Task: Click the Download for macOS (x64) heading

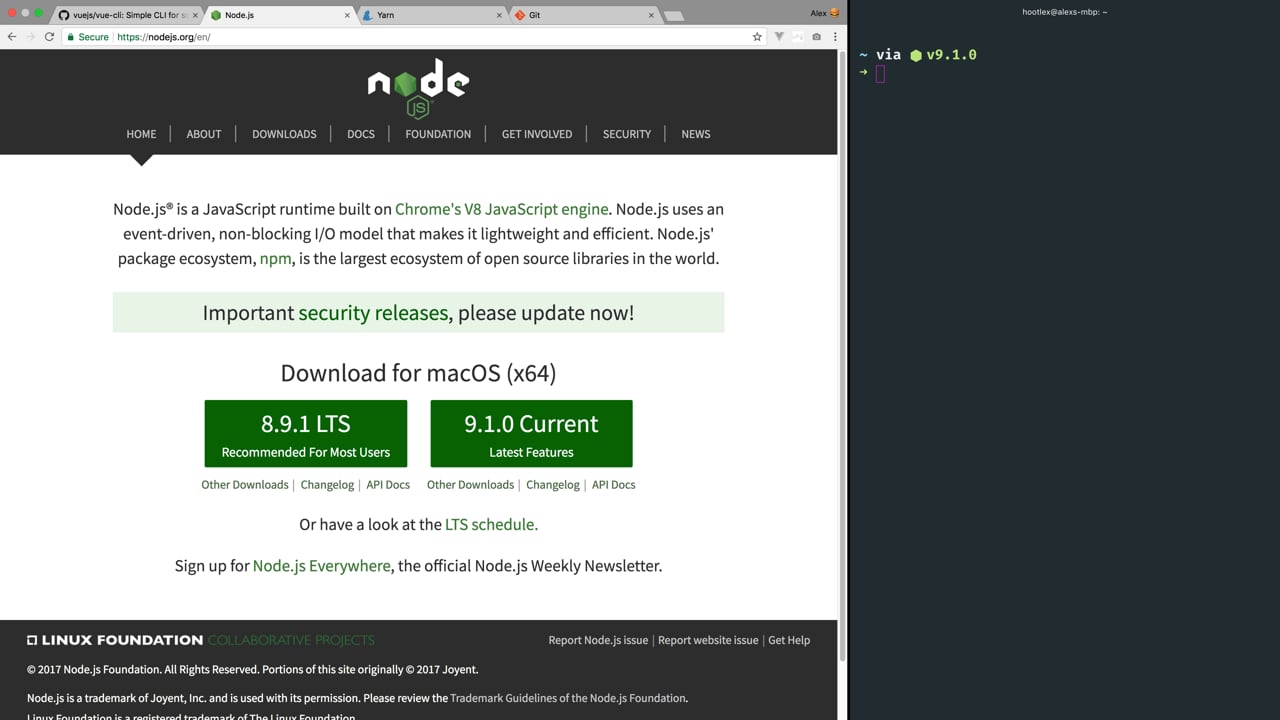Action: coord(418,373)
